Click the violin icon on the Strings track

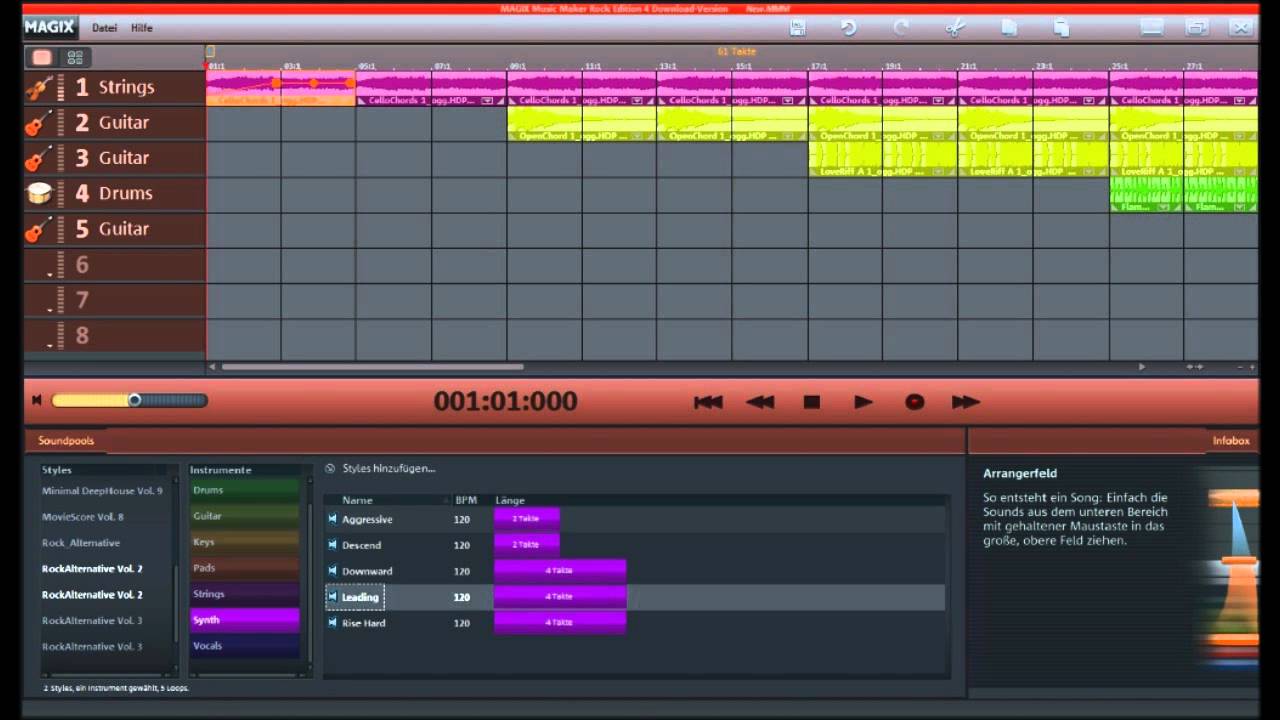(39, 88)
